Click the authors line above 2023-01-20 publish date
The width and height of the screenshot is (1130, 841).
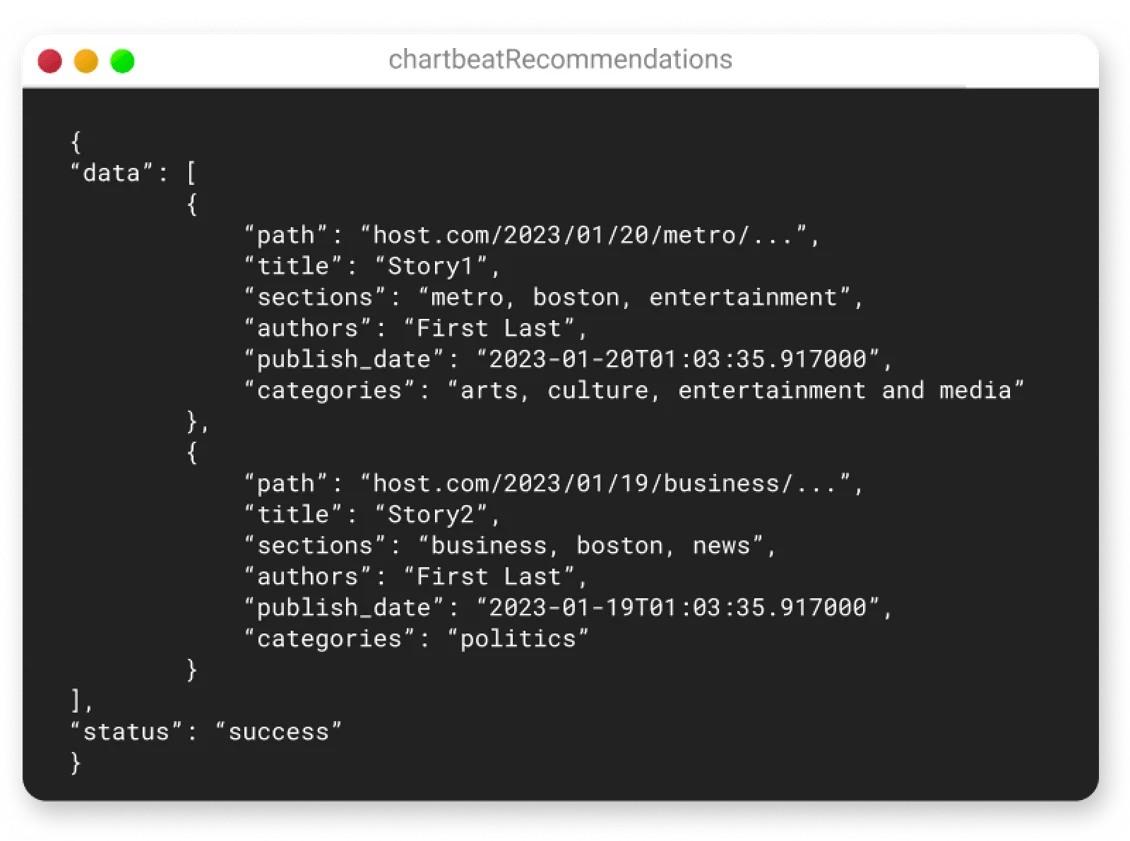coord(416,328)
